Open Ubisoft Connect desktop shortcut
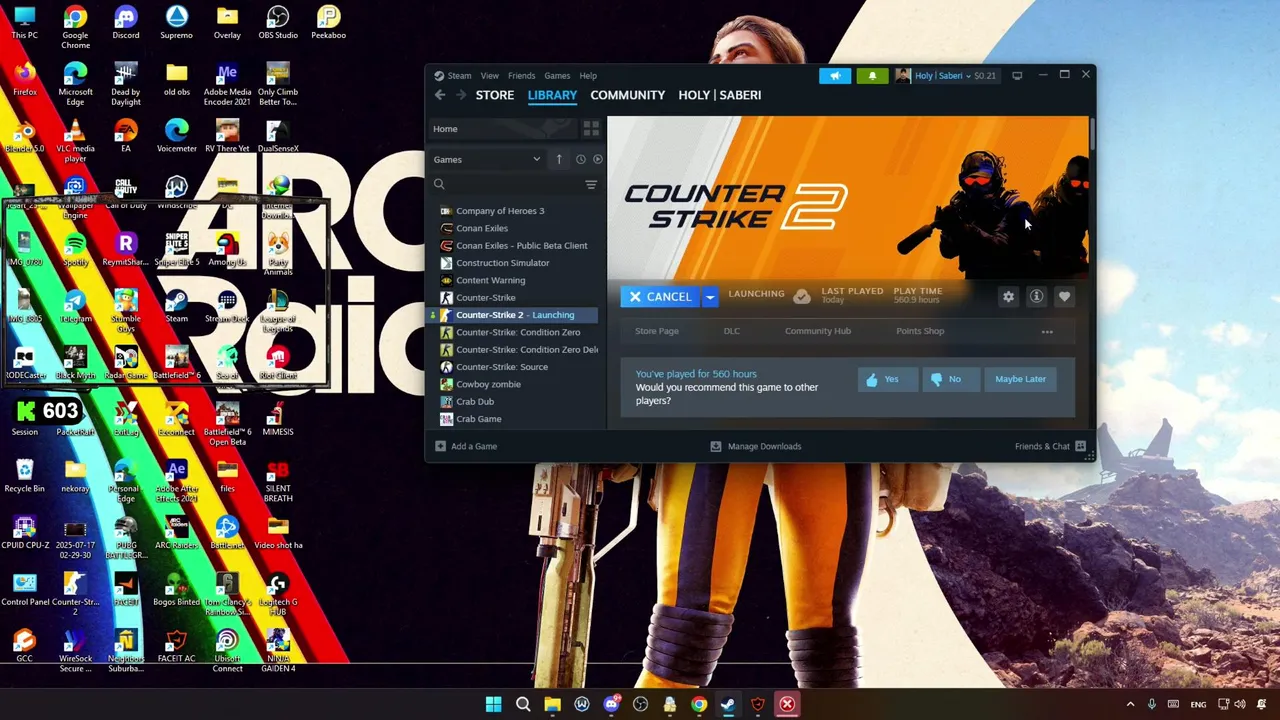The width and height of the screenshot is (1280, 720). (x=227, y=649)
